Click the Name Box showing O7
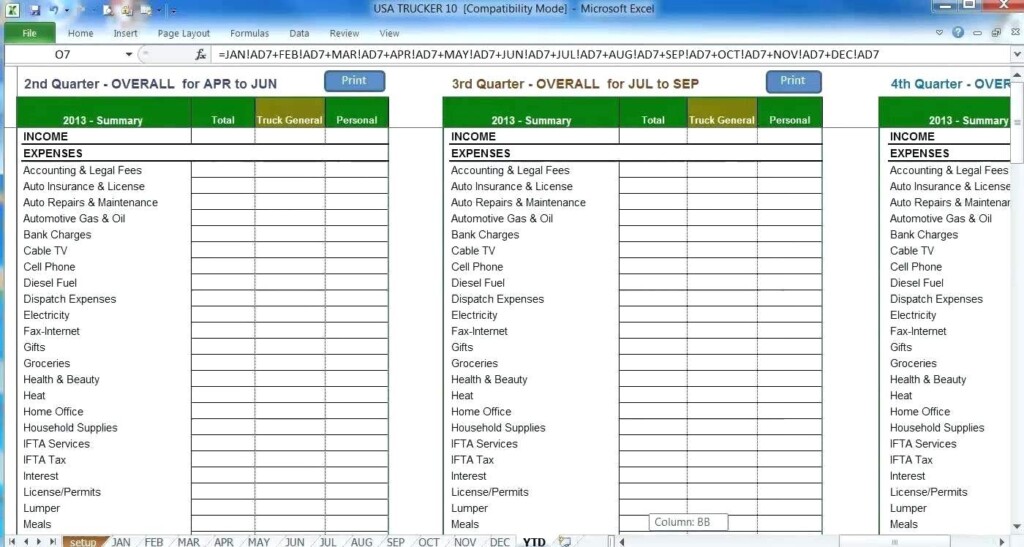 (x=63, y=55)
